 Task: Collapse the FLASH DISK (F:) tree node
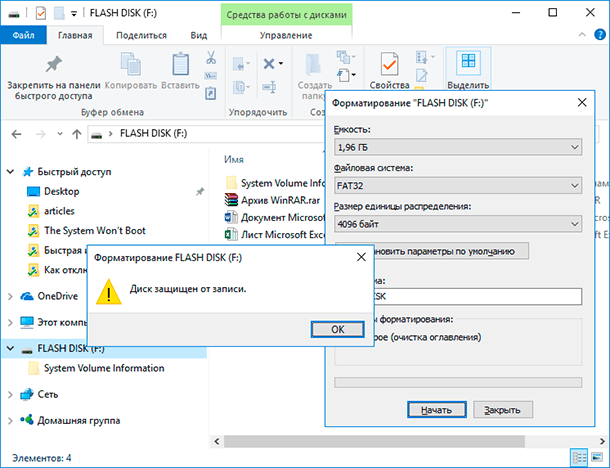(x=11, y=349)
